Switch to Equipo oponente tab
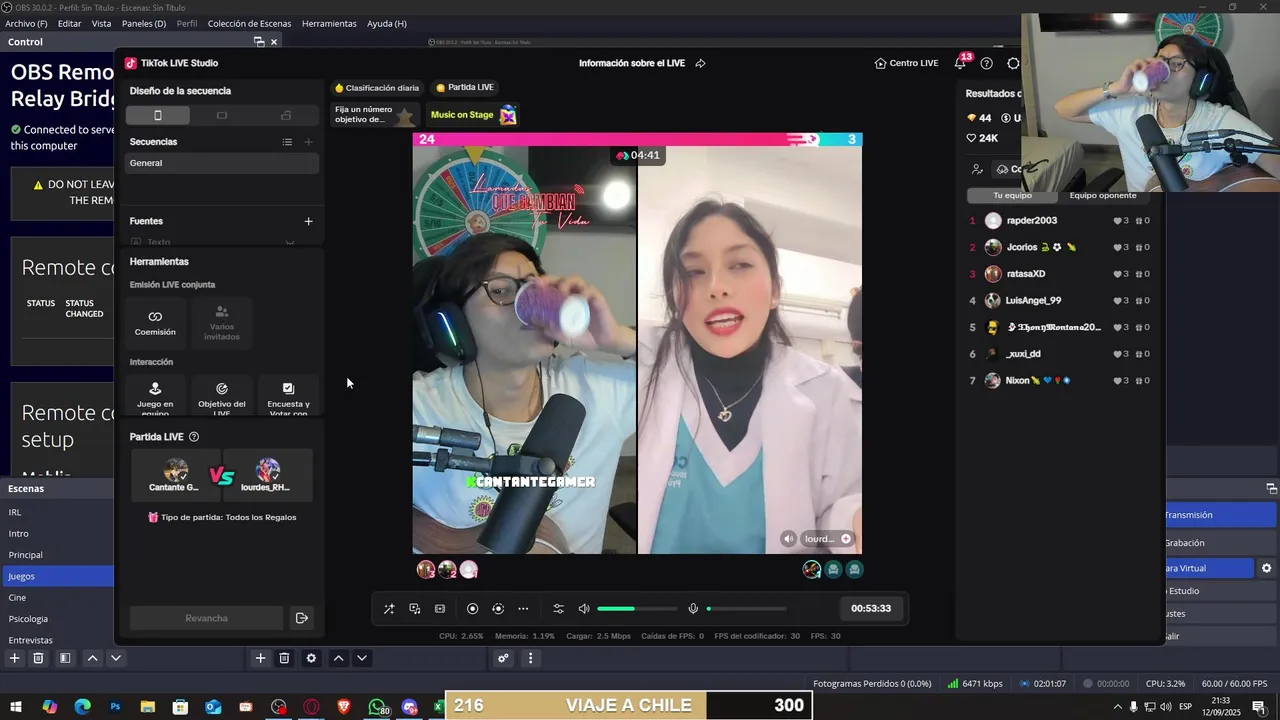This screenshot has height=720, width=1280. (x=1103, y=196)
